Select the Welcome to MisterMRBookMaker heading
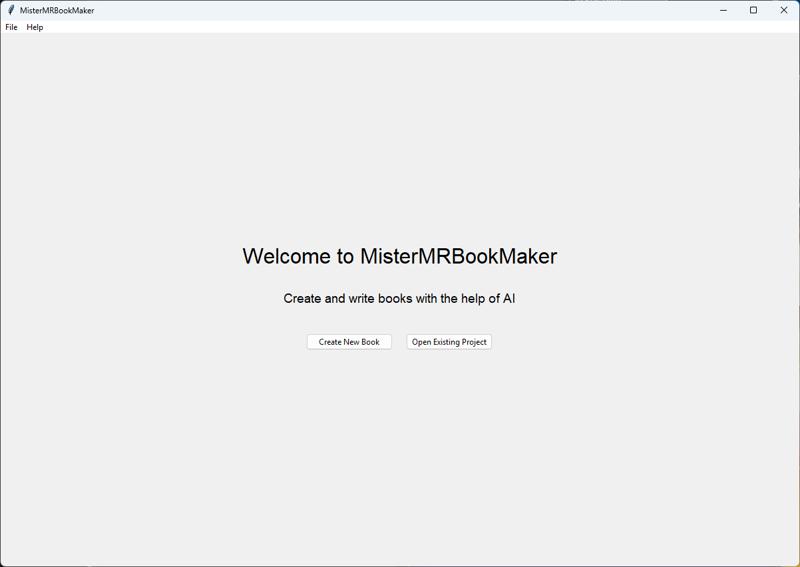 [399, 256]
